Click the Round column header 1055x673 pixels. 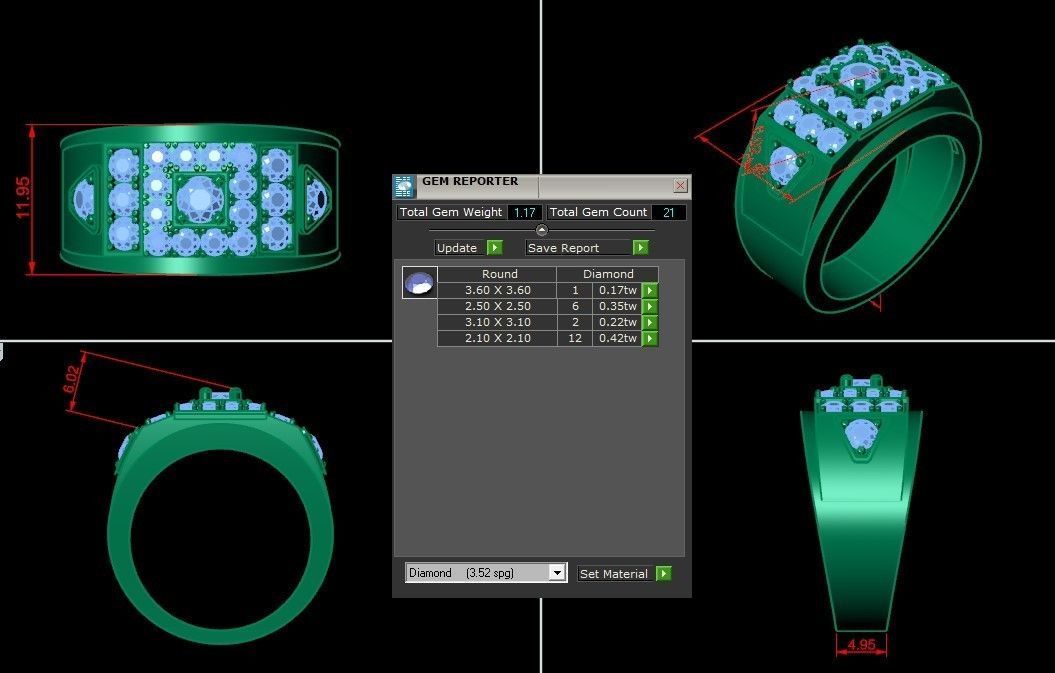[497, 274]
